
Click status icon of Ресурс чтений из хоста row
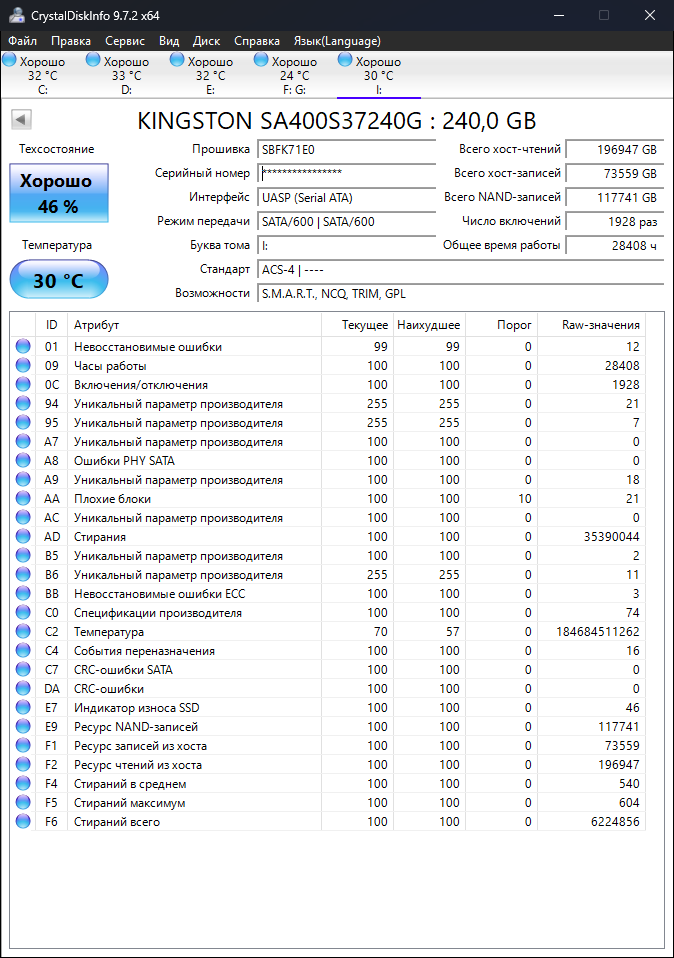point(23,764)
